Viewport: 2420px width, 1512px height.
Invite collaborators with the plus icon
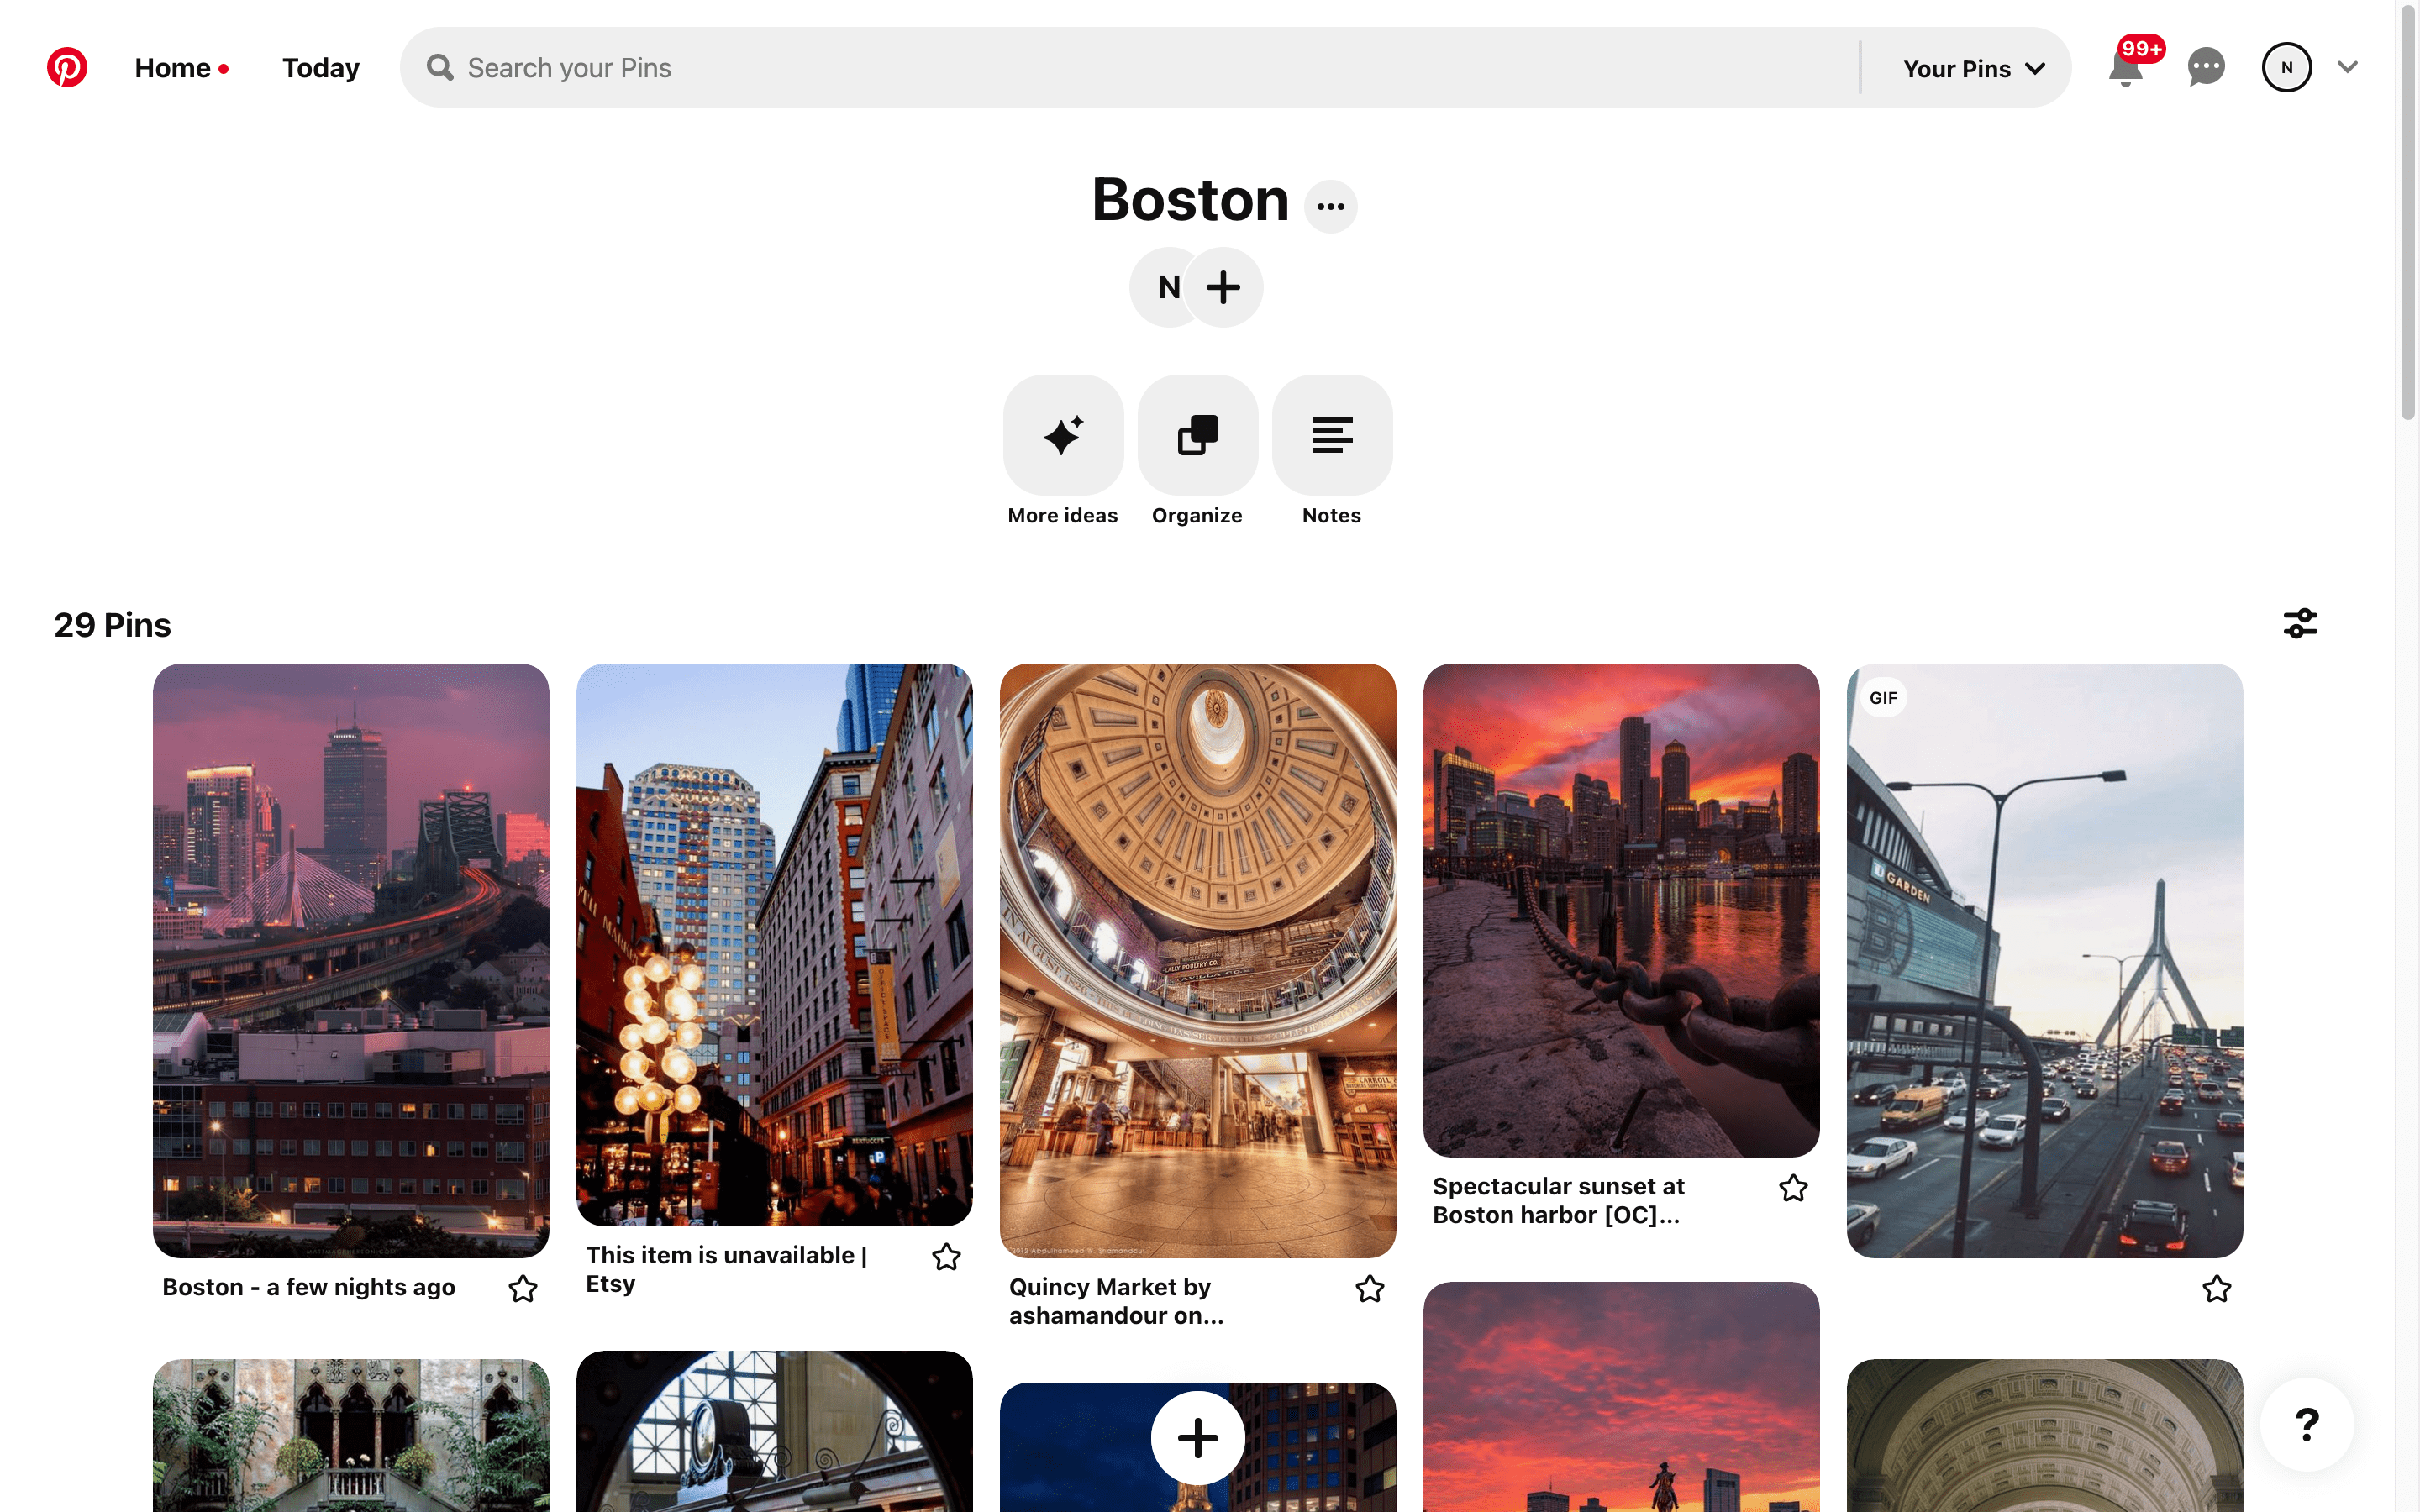coord(1223,287)
